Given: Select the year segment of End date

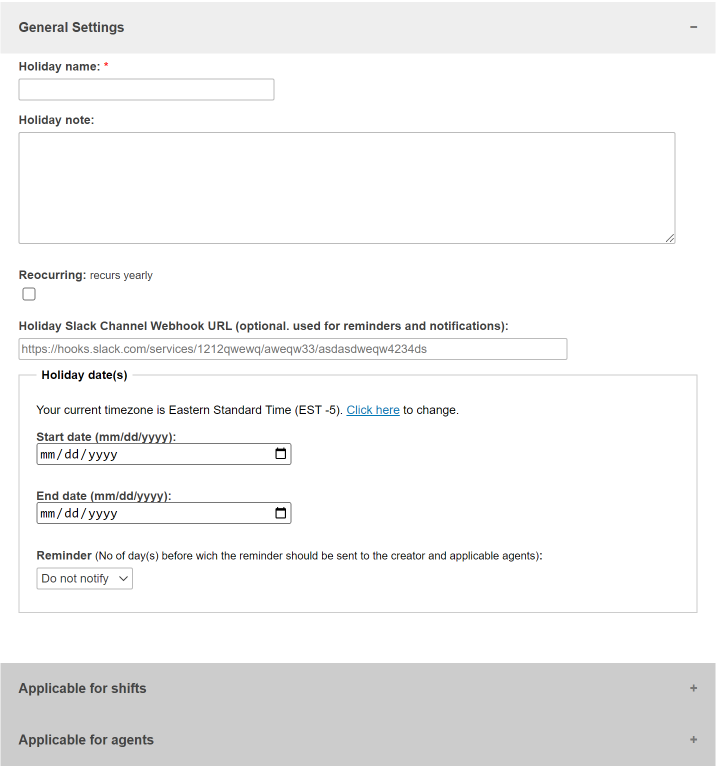Looking at the screenshot, I should [103, 514].
